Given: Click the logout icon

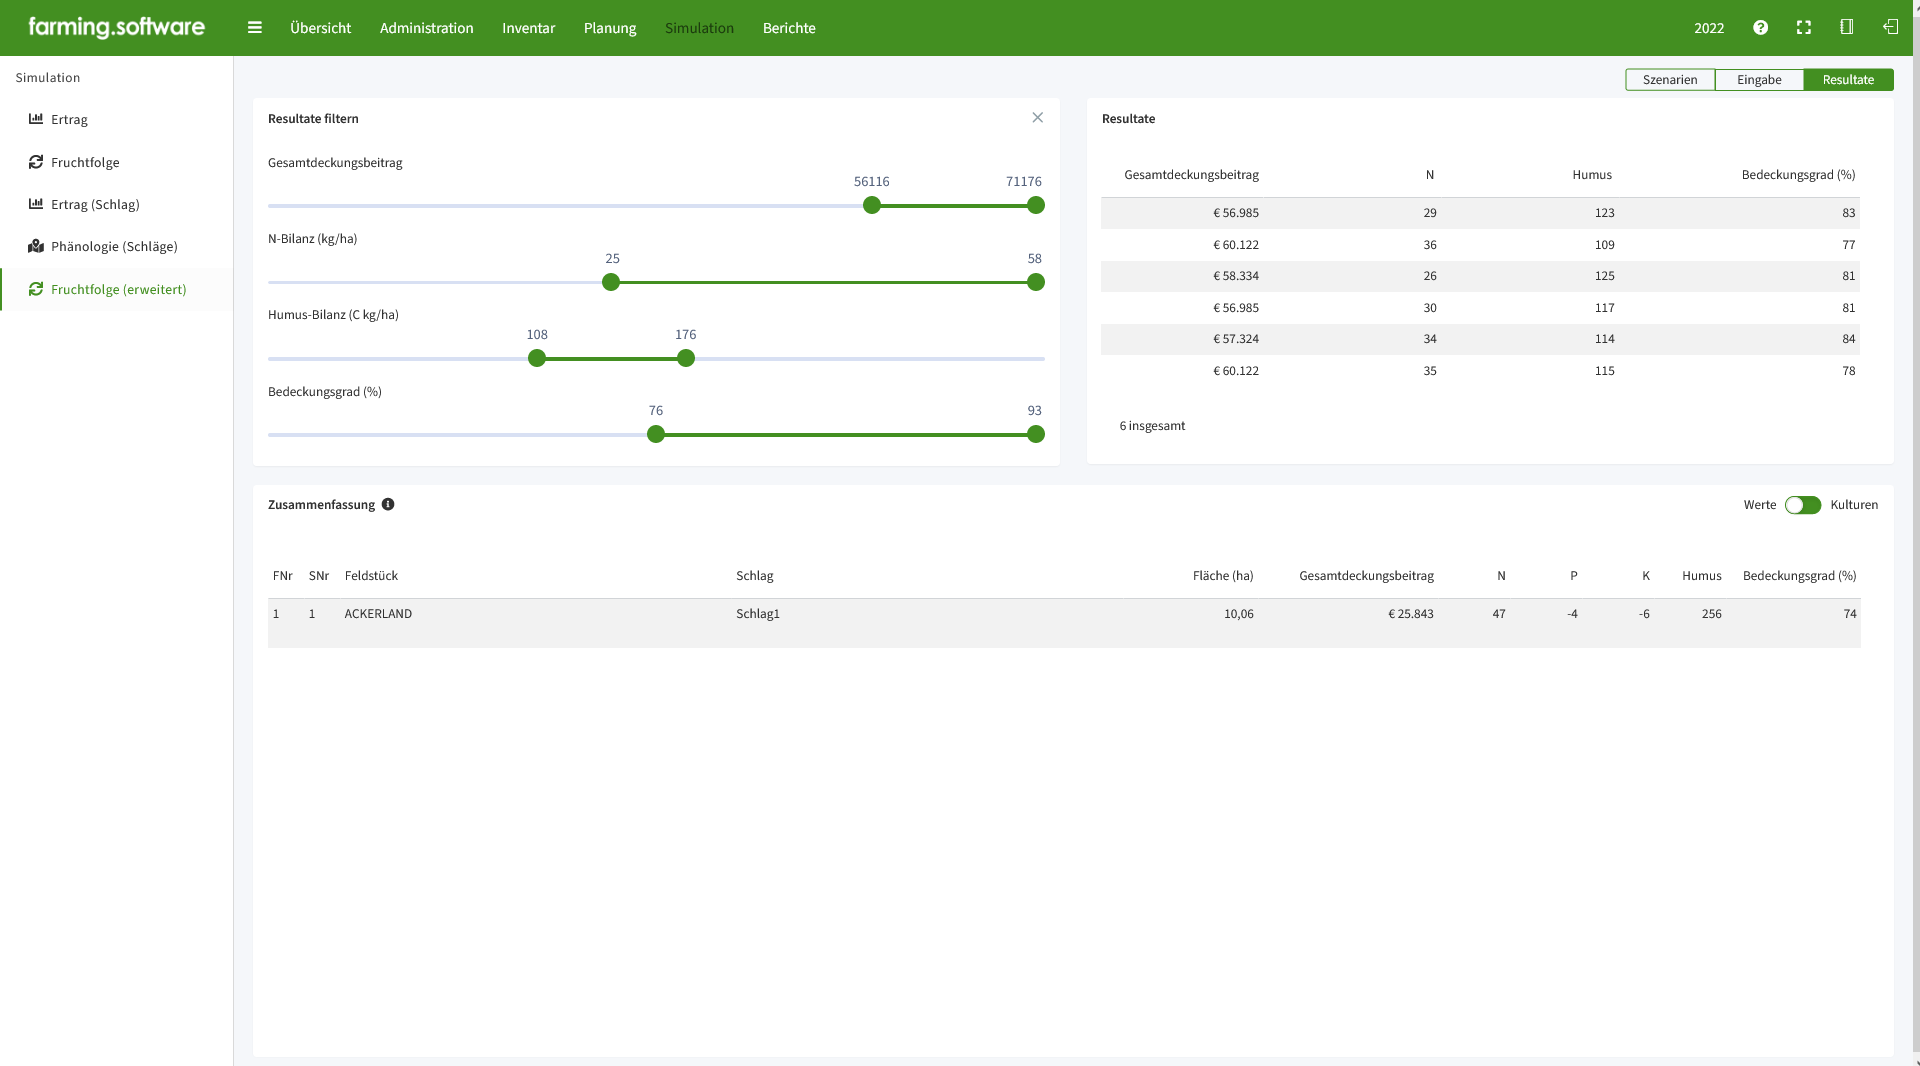Looking at the screenshot, I should click(x=1890, y=27).
